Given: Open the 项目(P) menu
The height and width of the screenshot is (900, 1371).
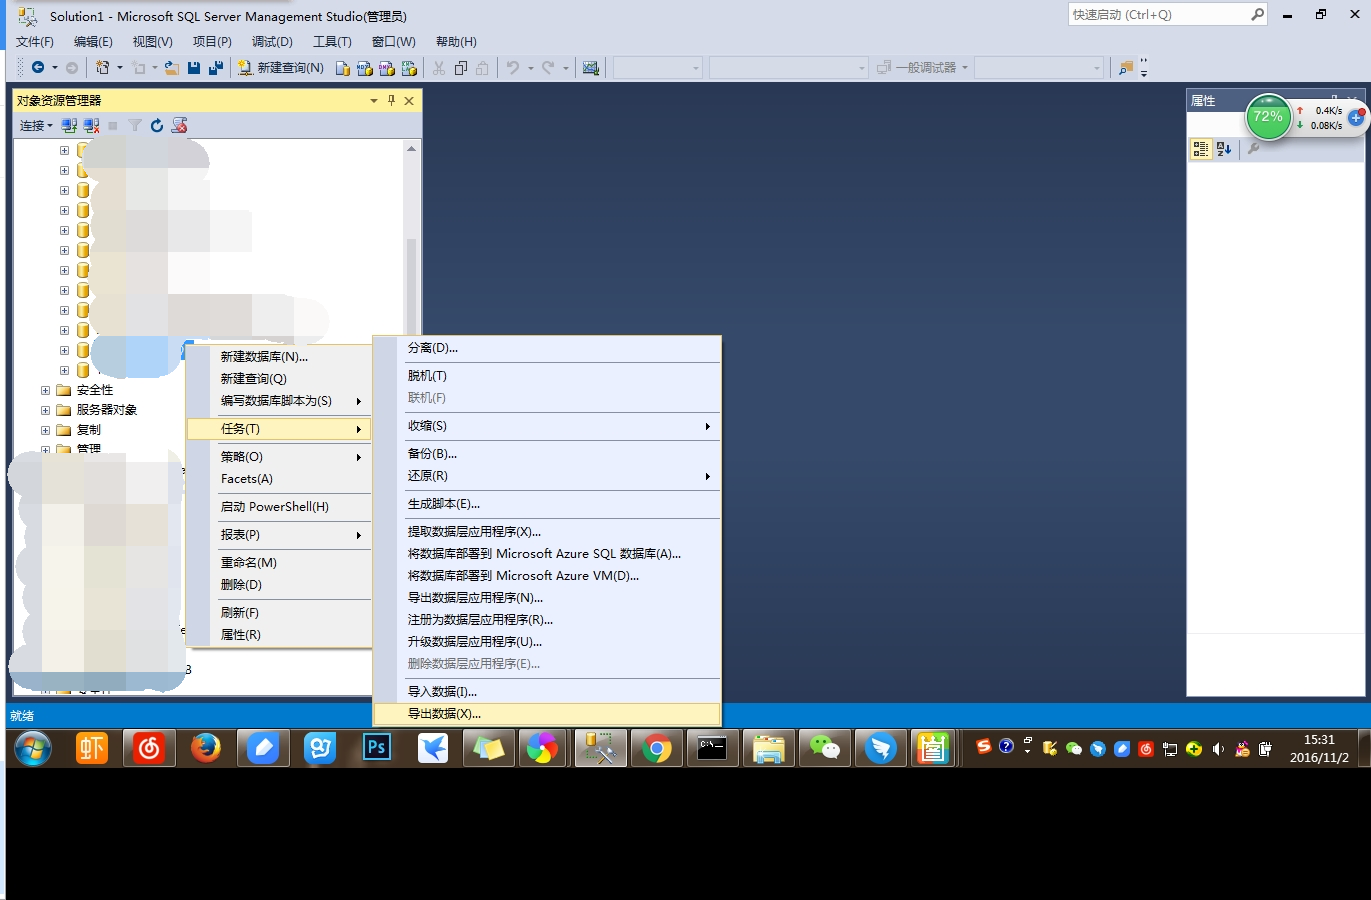Looking at the screenshot, I should 212,42.
